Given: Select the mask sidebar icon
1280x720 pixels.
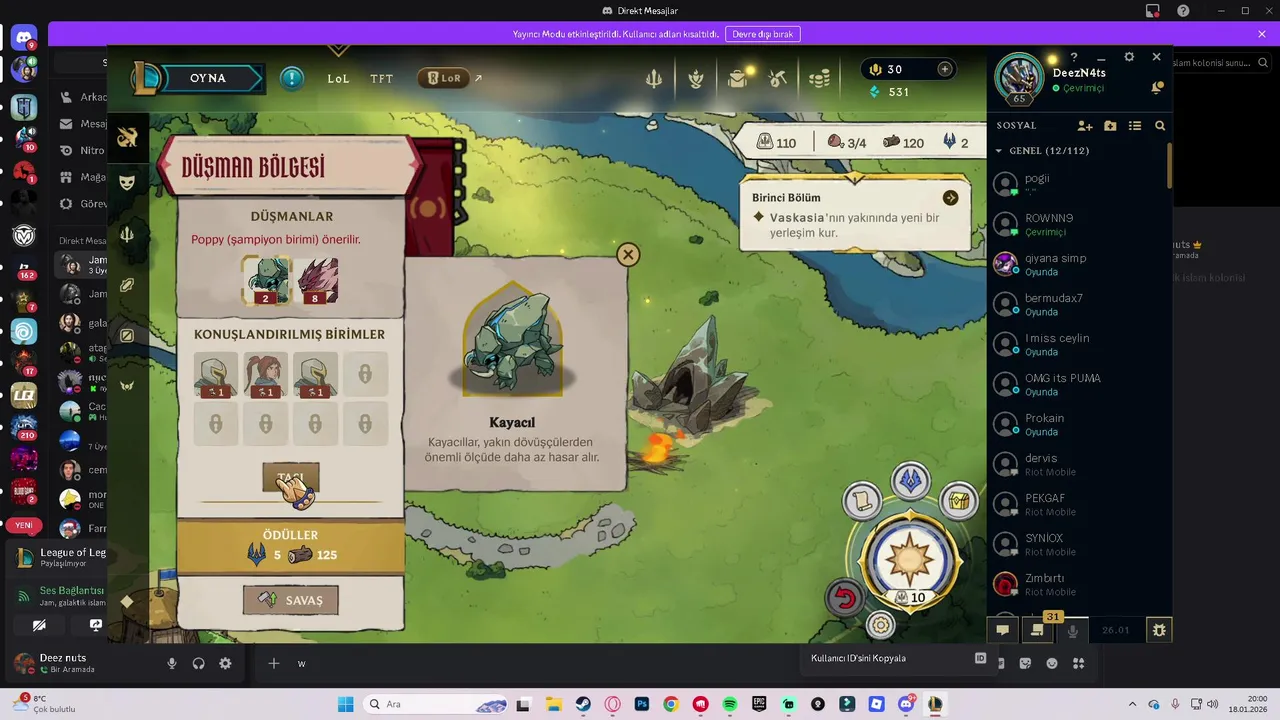Looking at the screenshot, I should click(127, 182).
